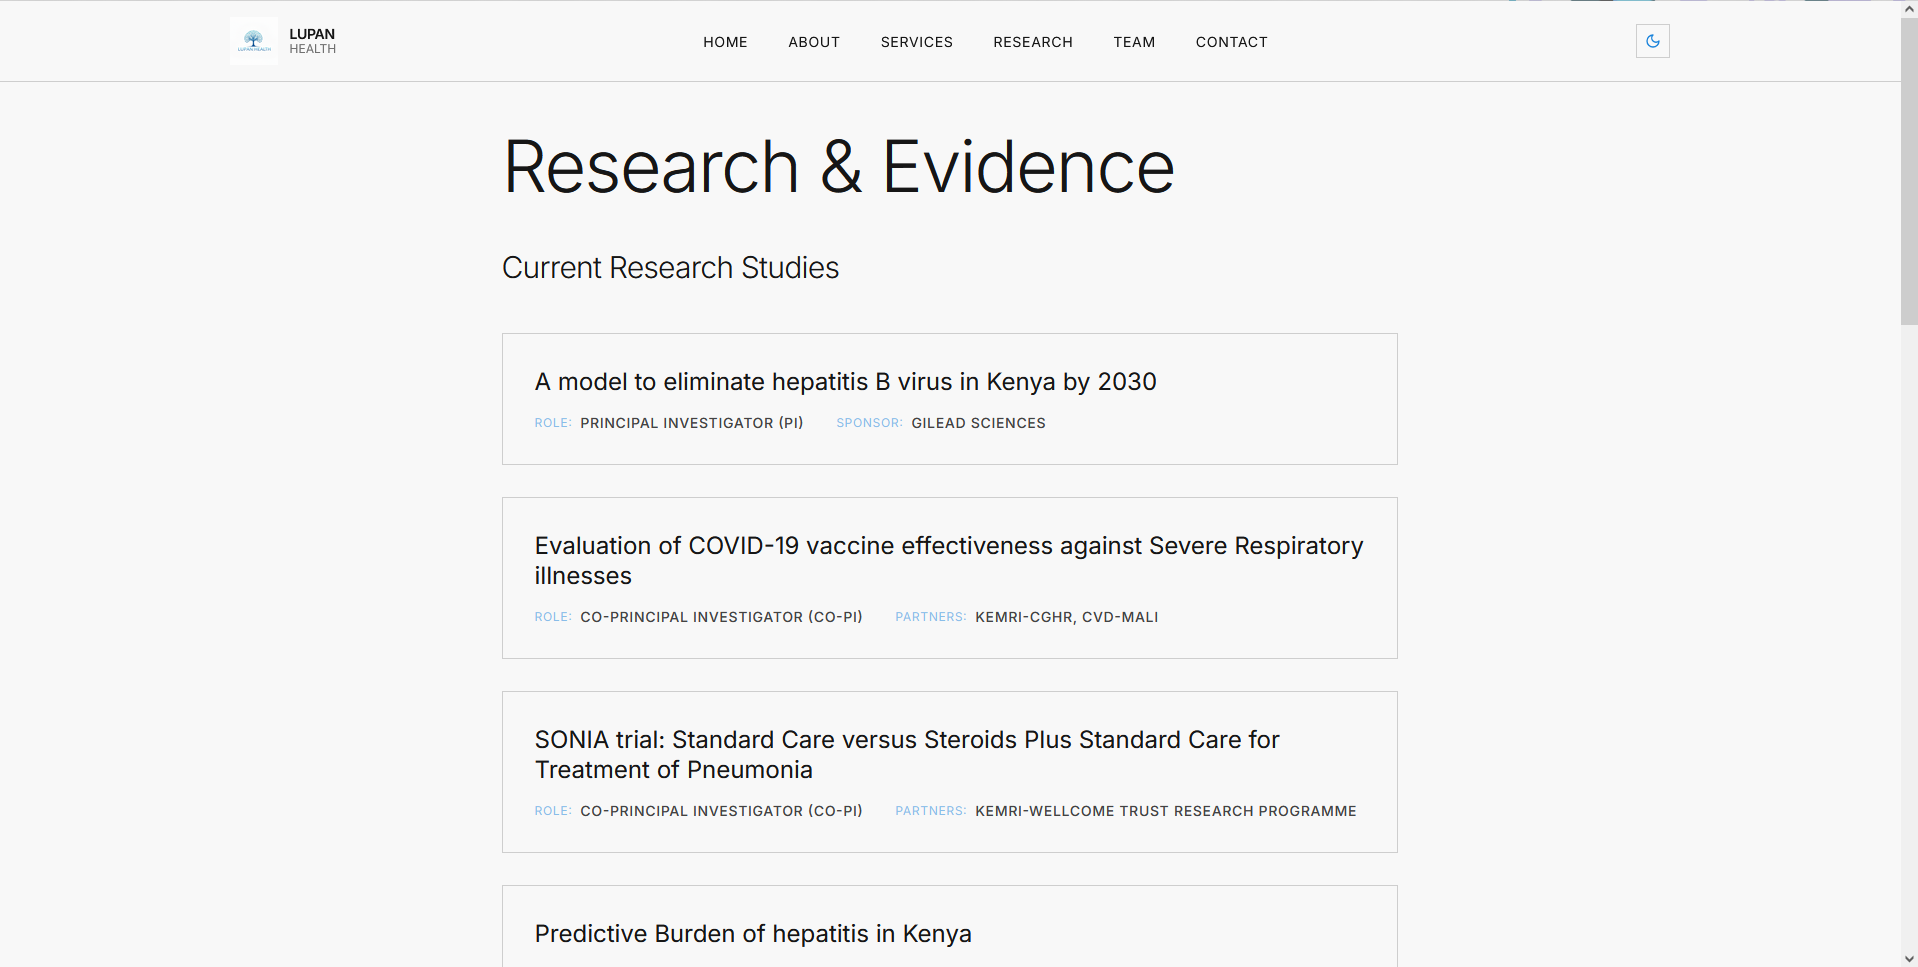Viewport: 1918px width, 967px height.
Task: Open the hepatitis B elimination study card
Action: click(845, 382)
